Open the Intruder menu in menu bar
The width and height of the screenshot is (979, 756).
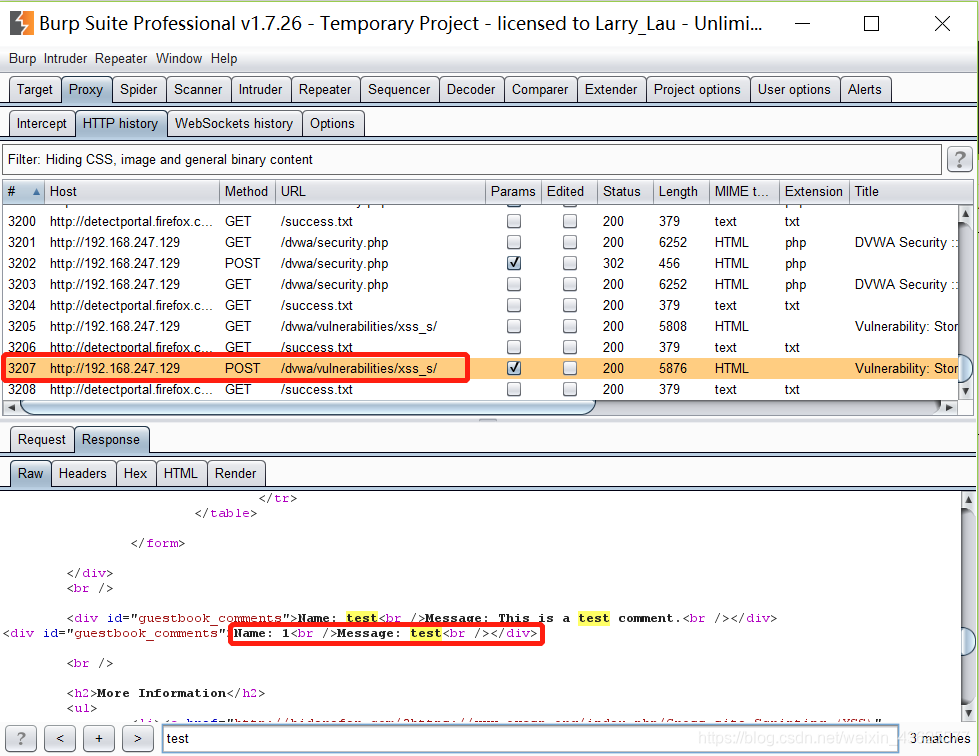point(66,59)
